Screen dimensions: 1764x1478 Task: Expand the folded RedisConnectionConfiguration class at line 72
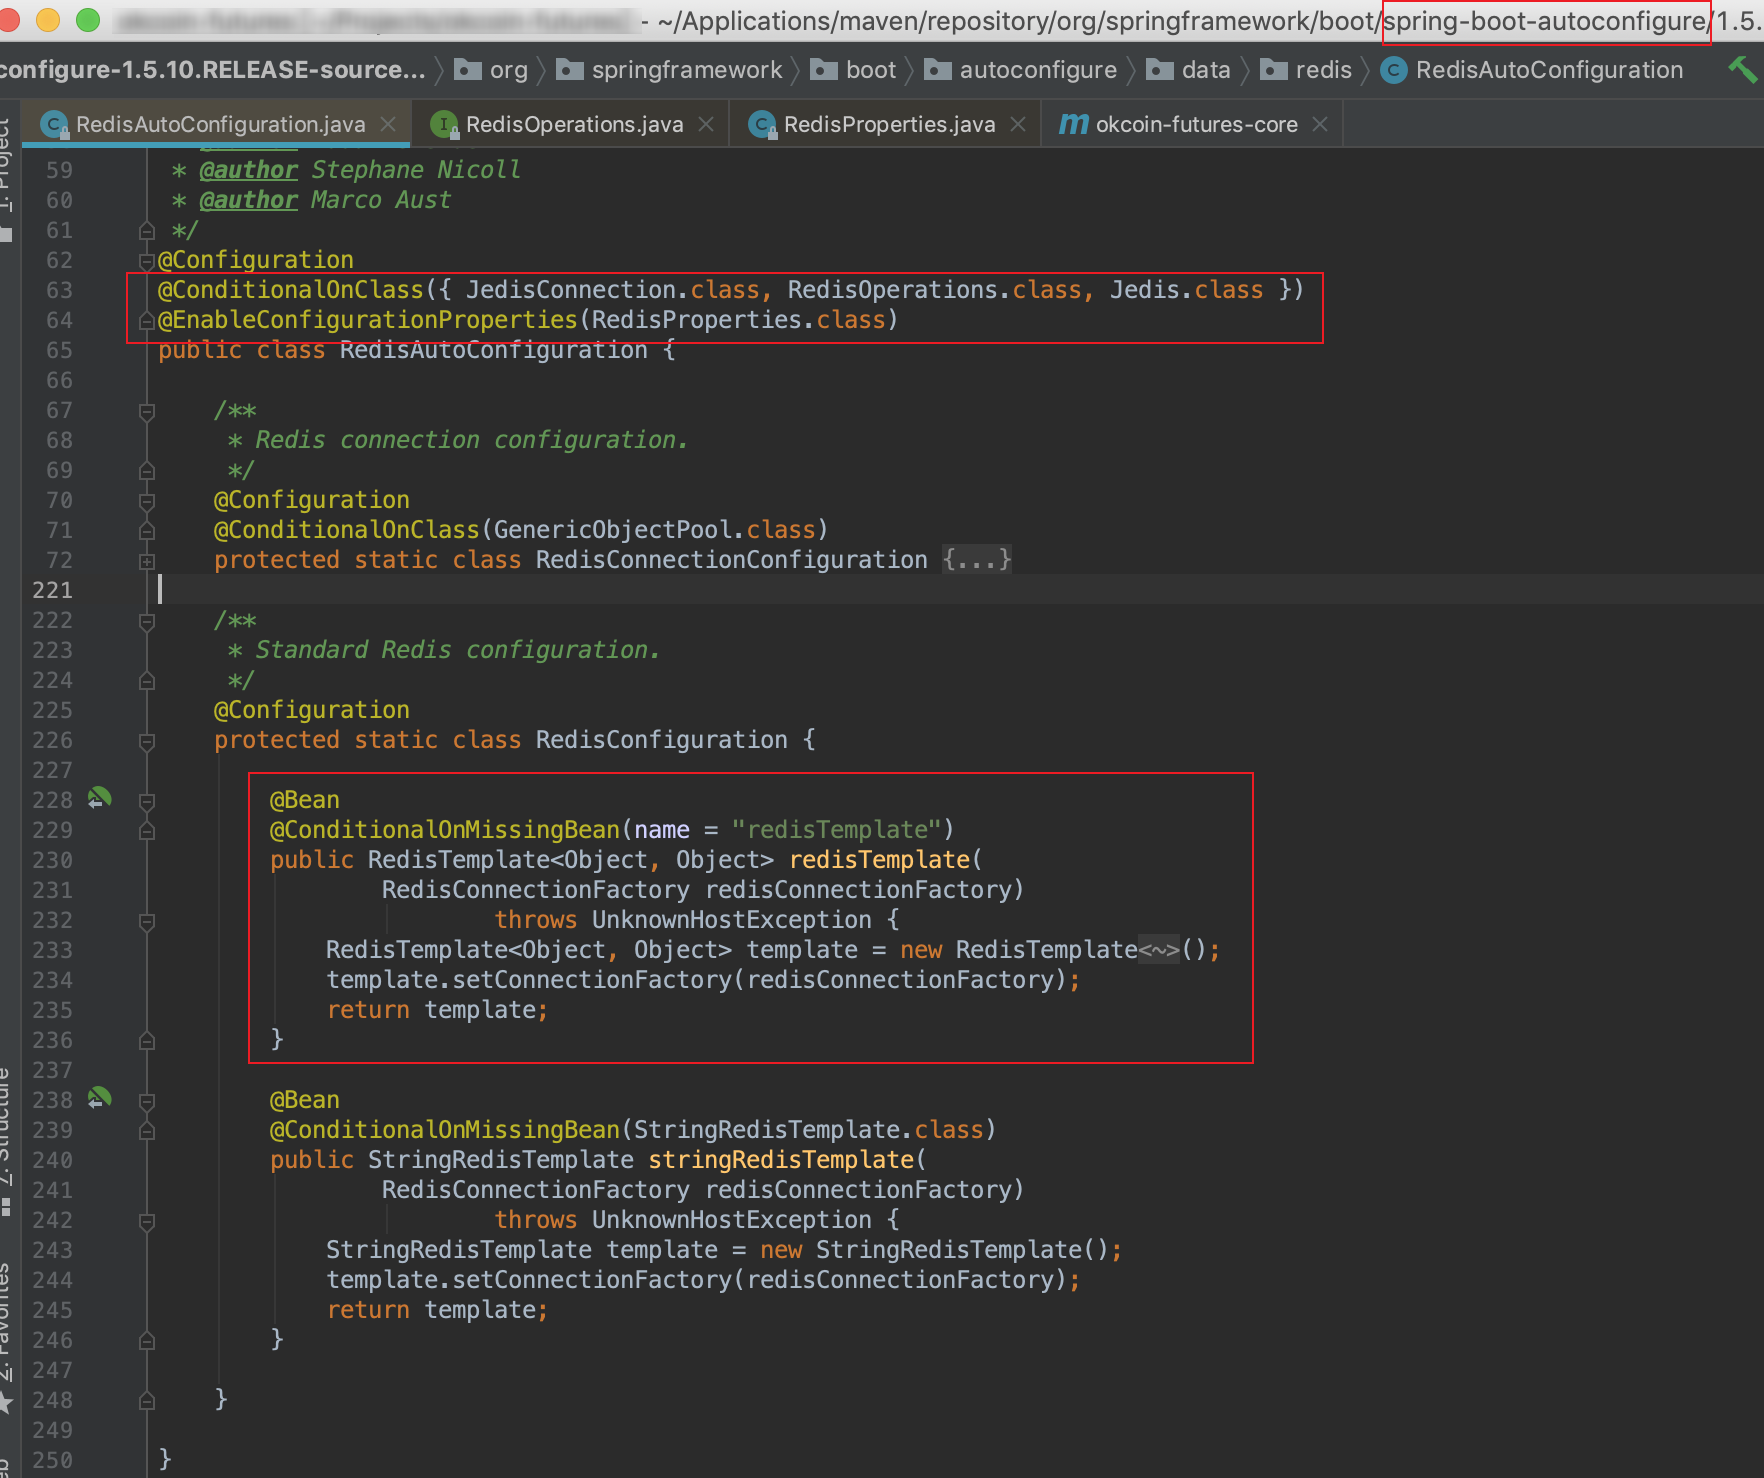coord(147,561)
